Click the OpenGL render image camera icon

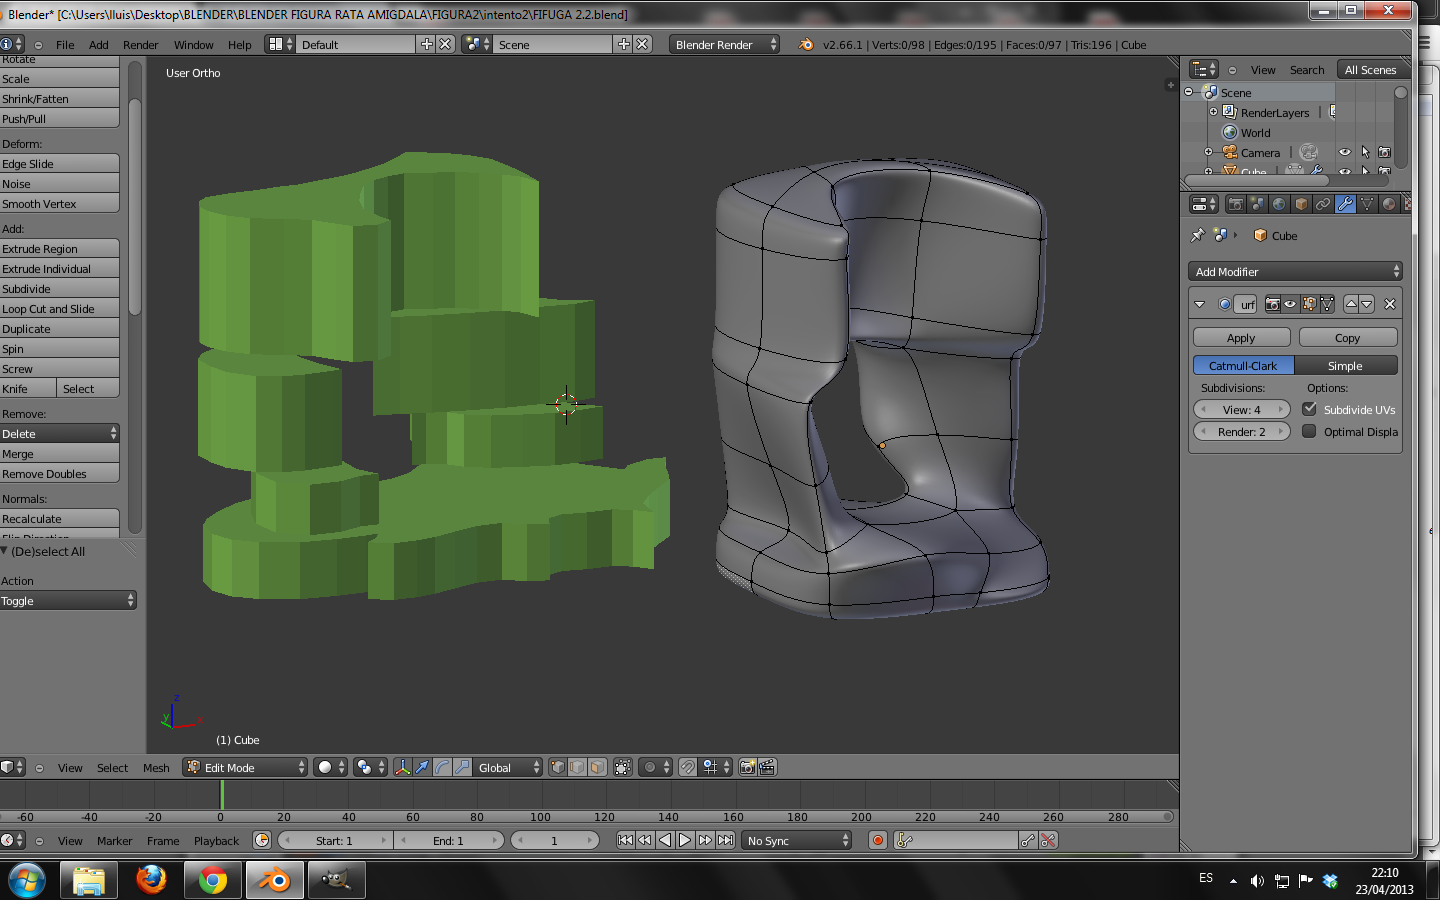747,767
